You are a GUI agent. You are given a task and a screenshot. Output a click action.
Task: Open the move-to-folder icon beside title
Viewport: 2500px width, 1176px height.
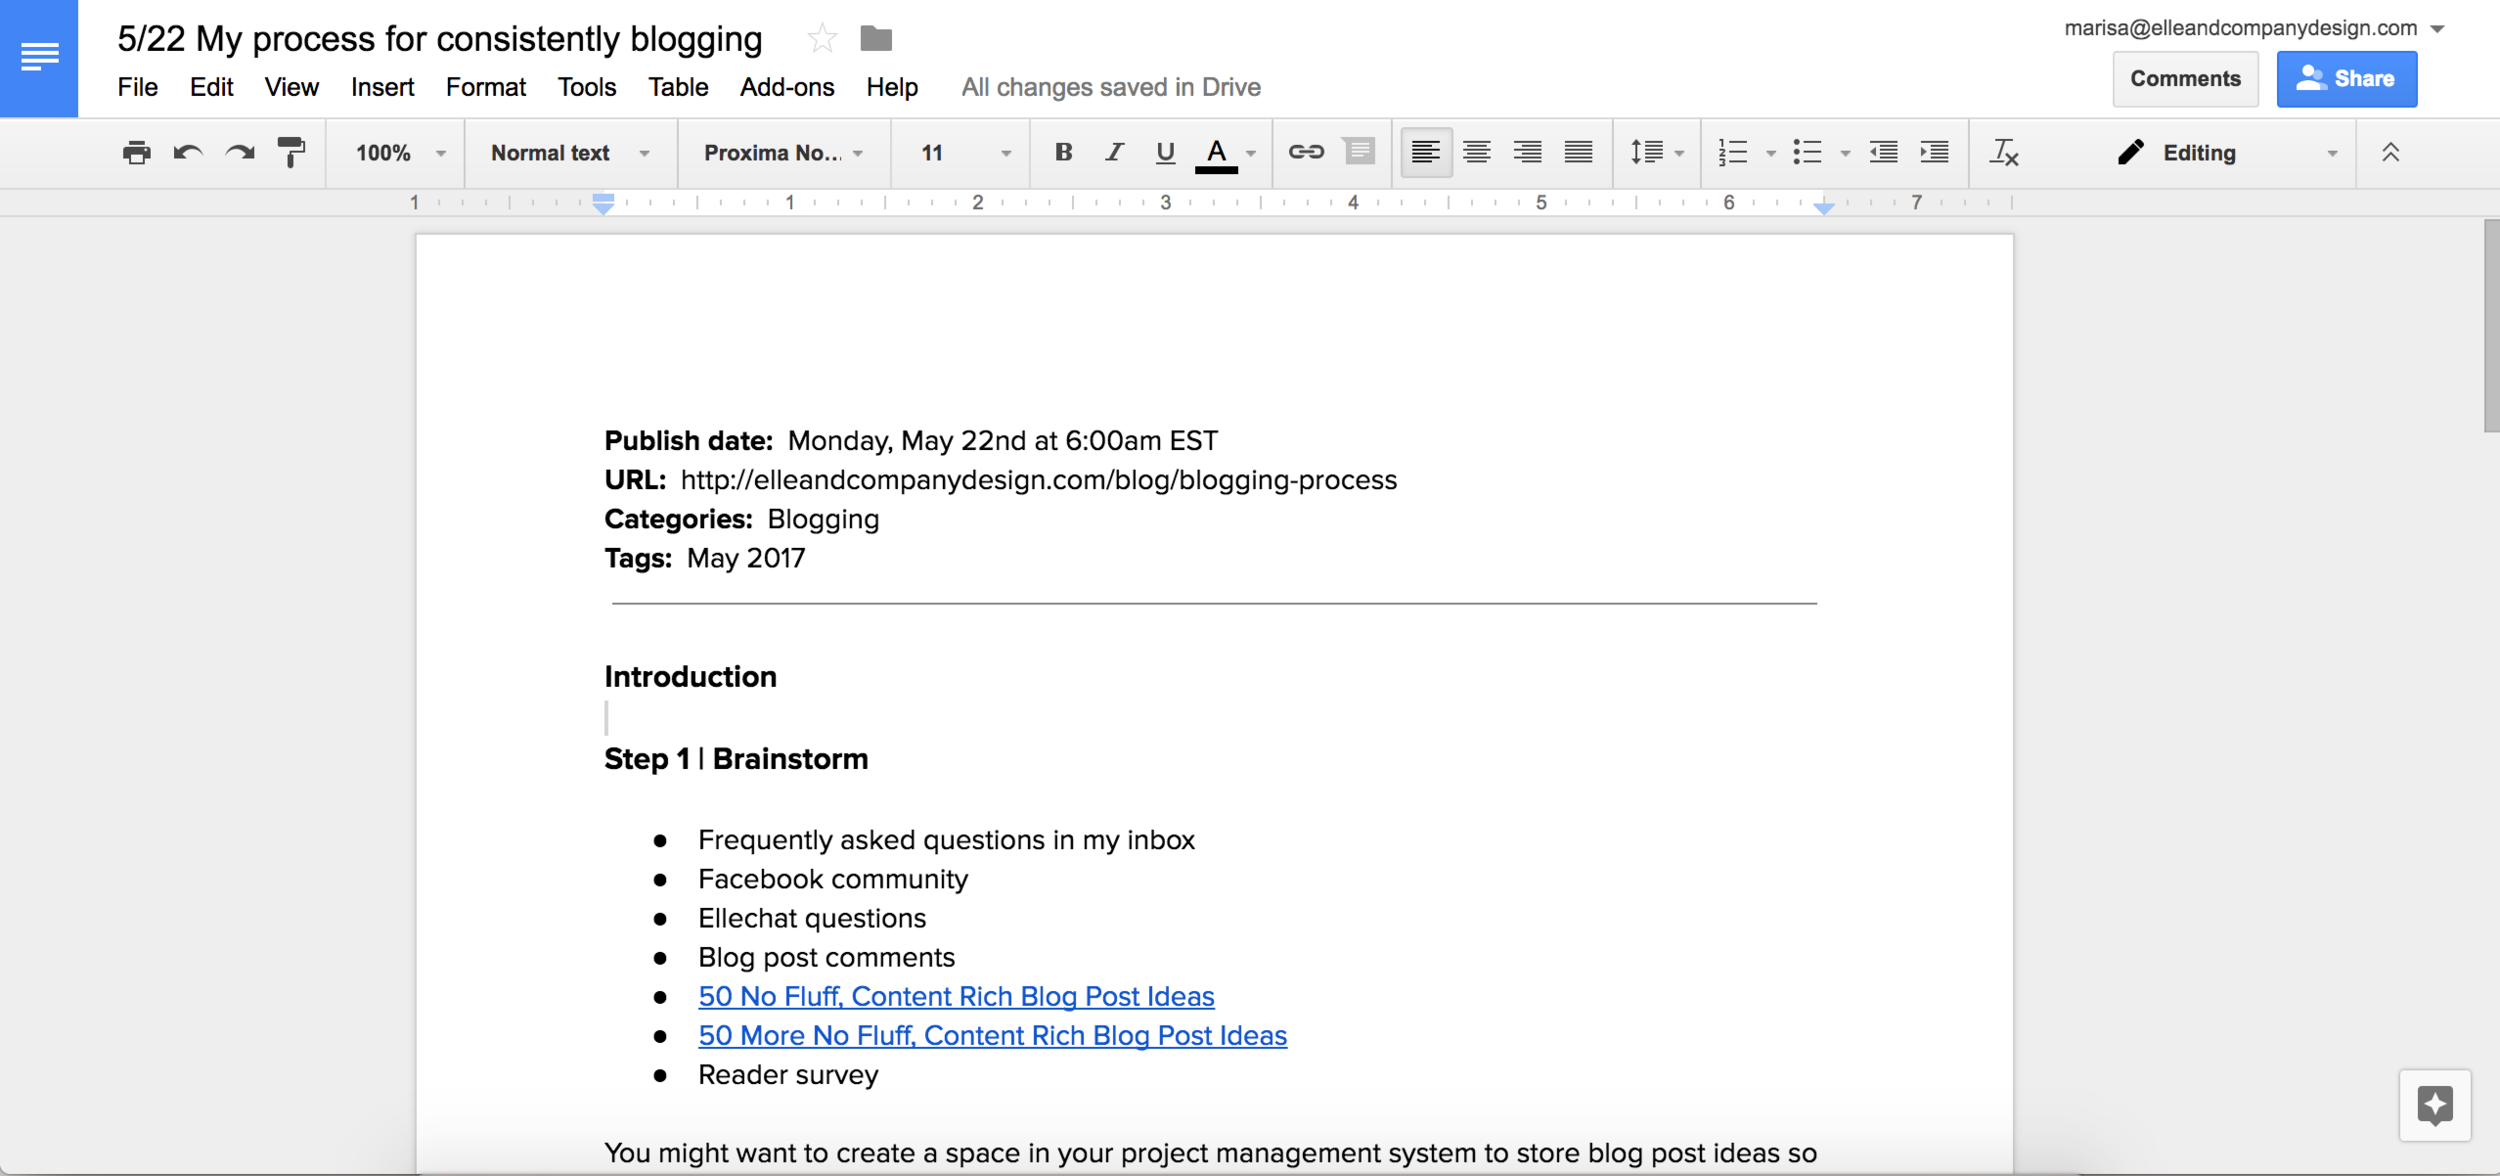876,39
